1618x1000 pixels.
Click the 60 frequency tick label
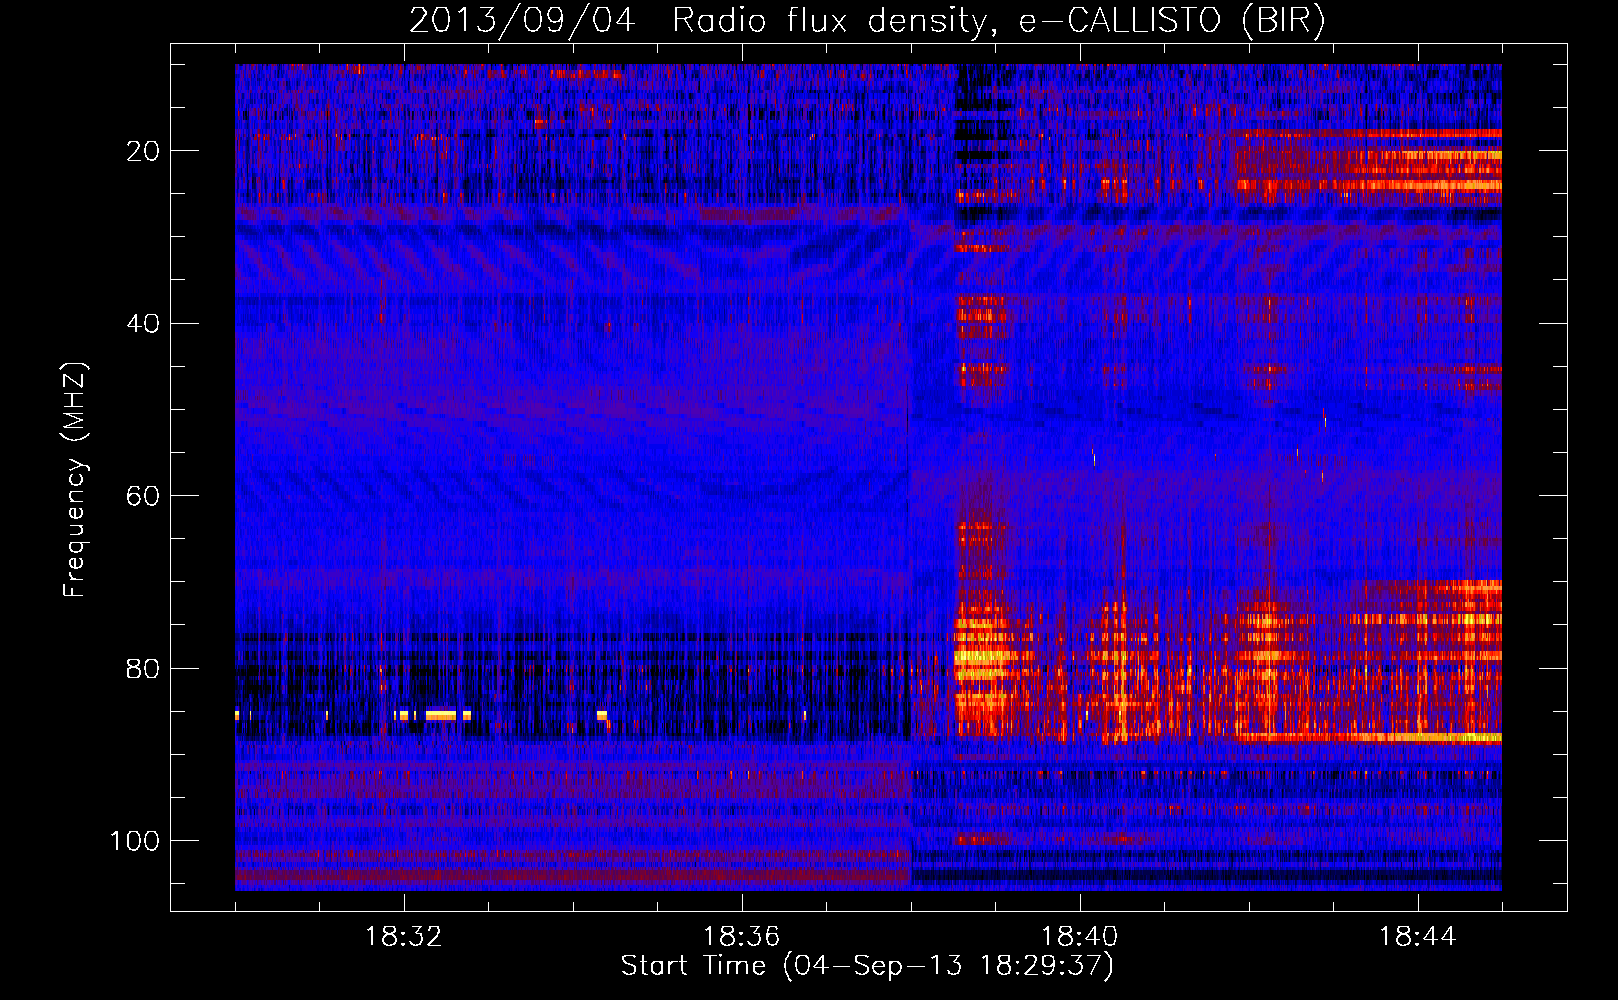point(143,496)
